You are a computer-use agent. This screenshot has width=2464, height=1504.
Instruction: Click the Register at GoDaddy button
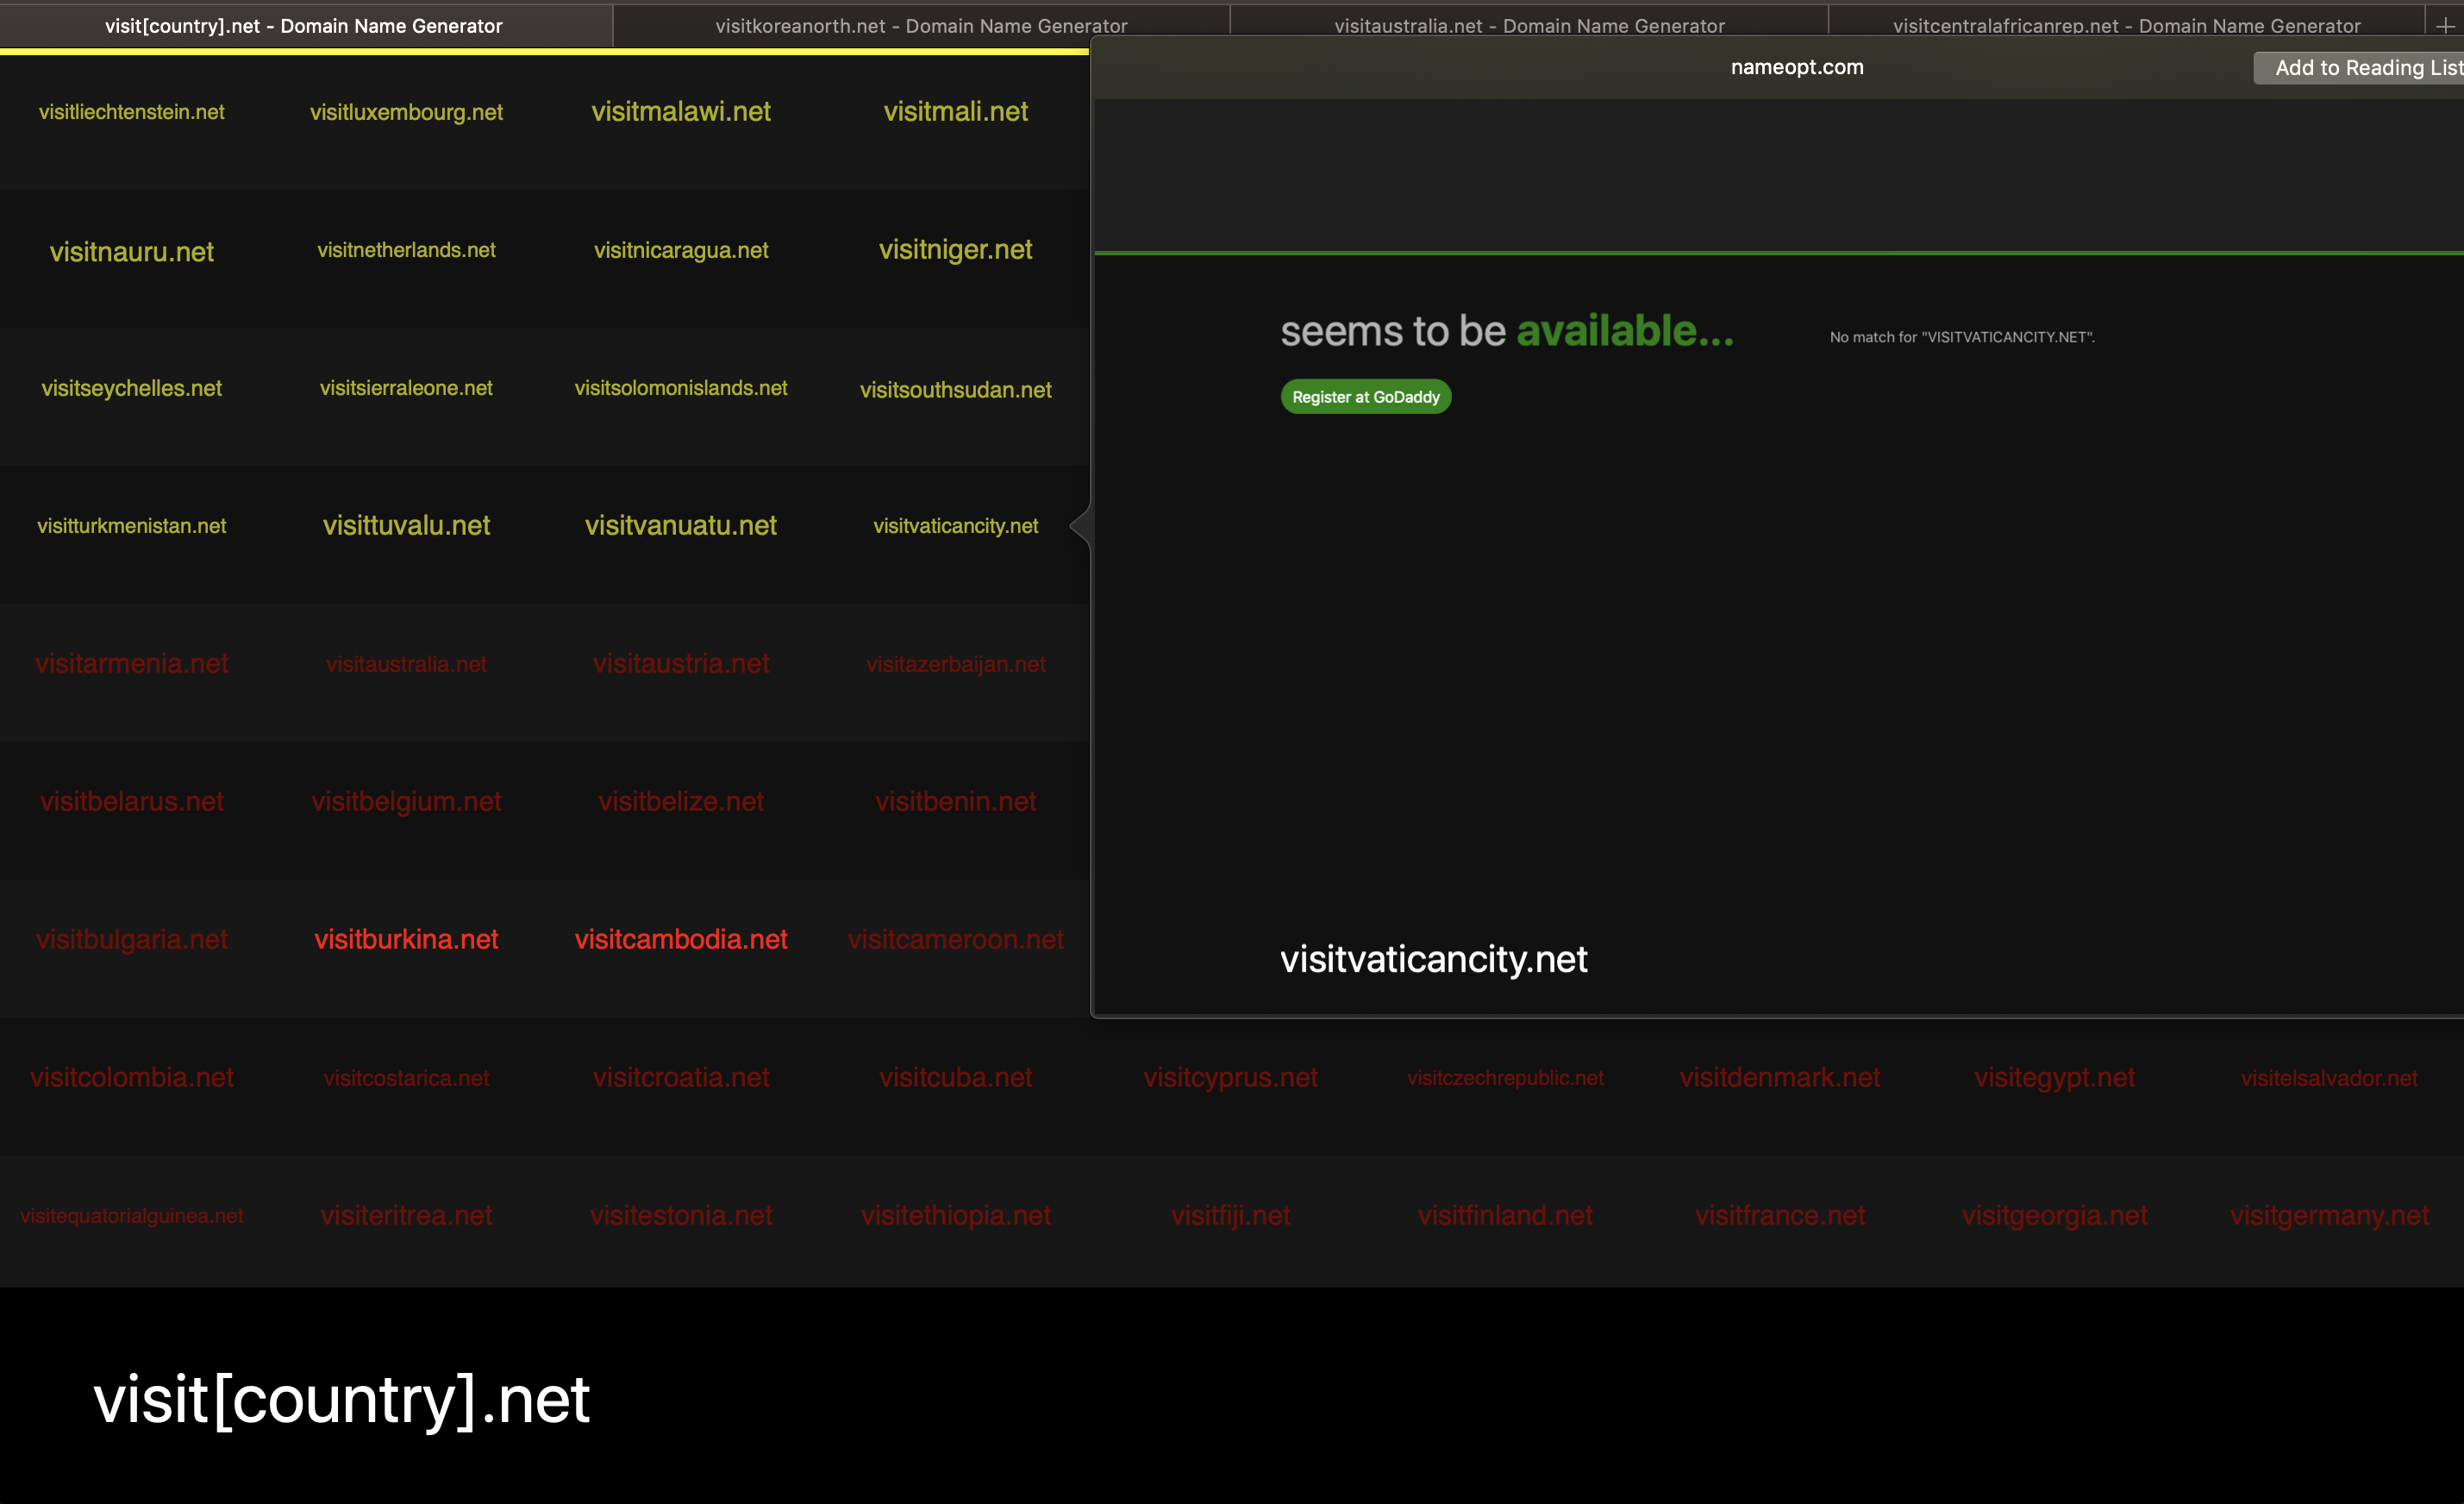tap(1366, 396)
